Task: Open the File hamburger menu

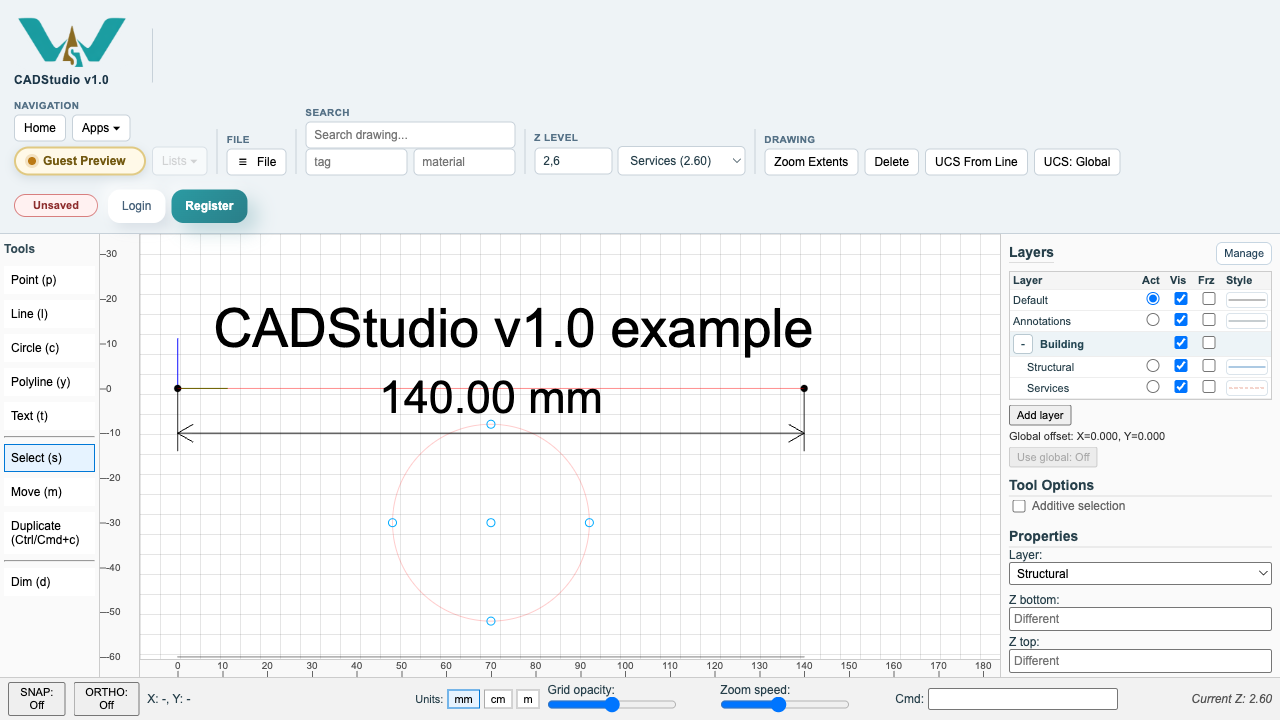Action: [x=257, y=162]
